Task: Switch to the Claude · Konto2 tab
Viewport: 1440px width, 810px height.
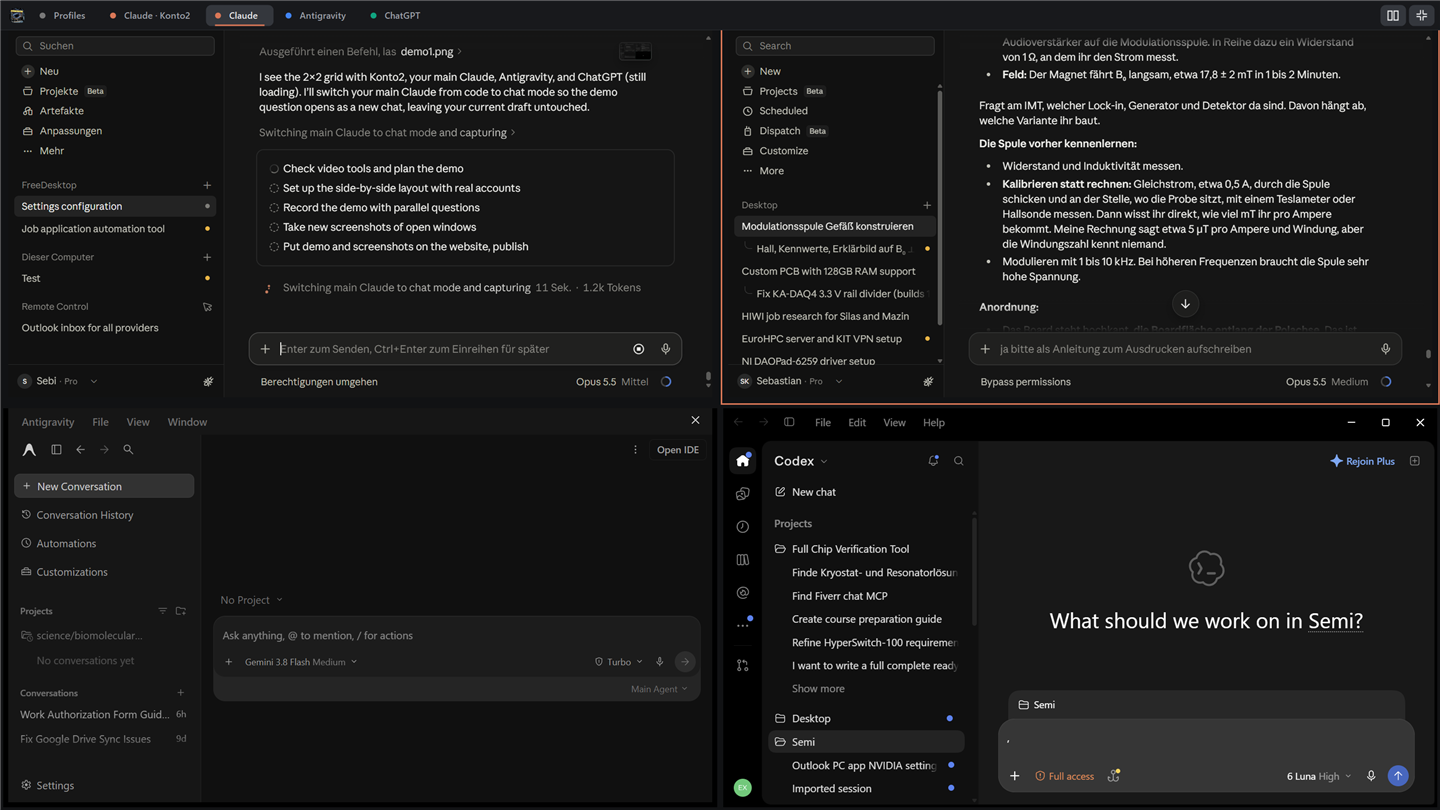Action: [x=150, y=16]
